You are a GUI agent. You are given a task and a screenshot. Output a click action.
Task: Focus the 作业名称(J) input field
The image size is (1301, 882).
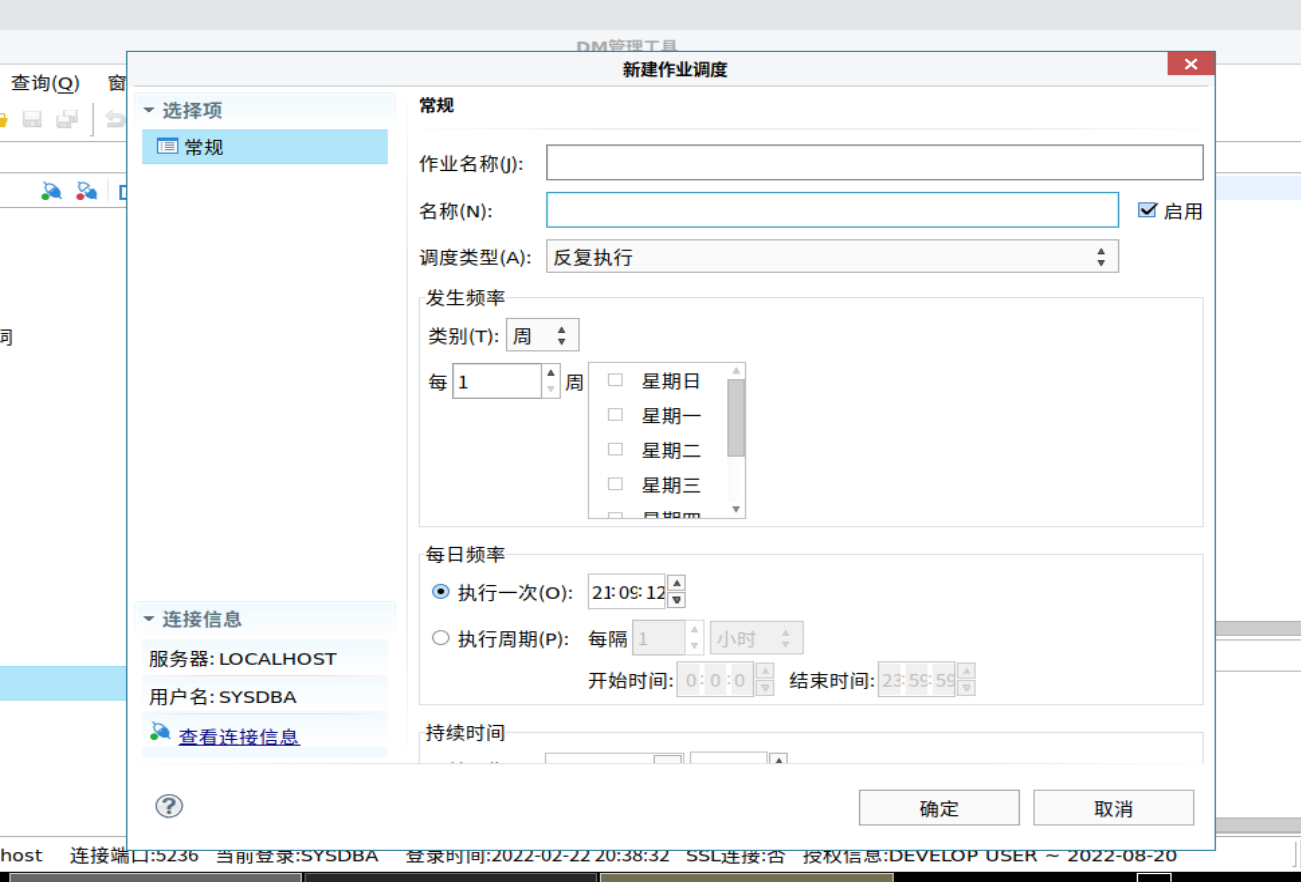pos(874,162)
